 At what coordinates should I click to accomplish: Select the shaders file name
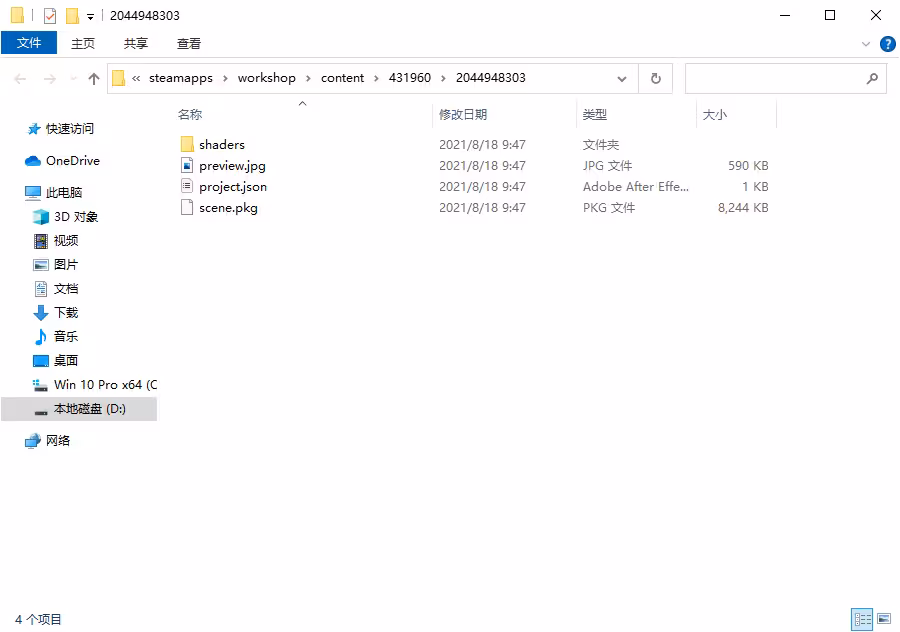click(222, 145)
